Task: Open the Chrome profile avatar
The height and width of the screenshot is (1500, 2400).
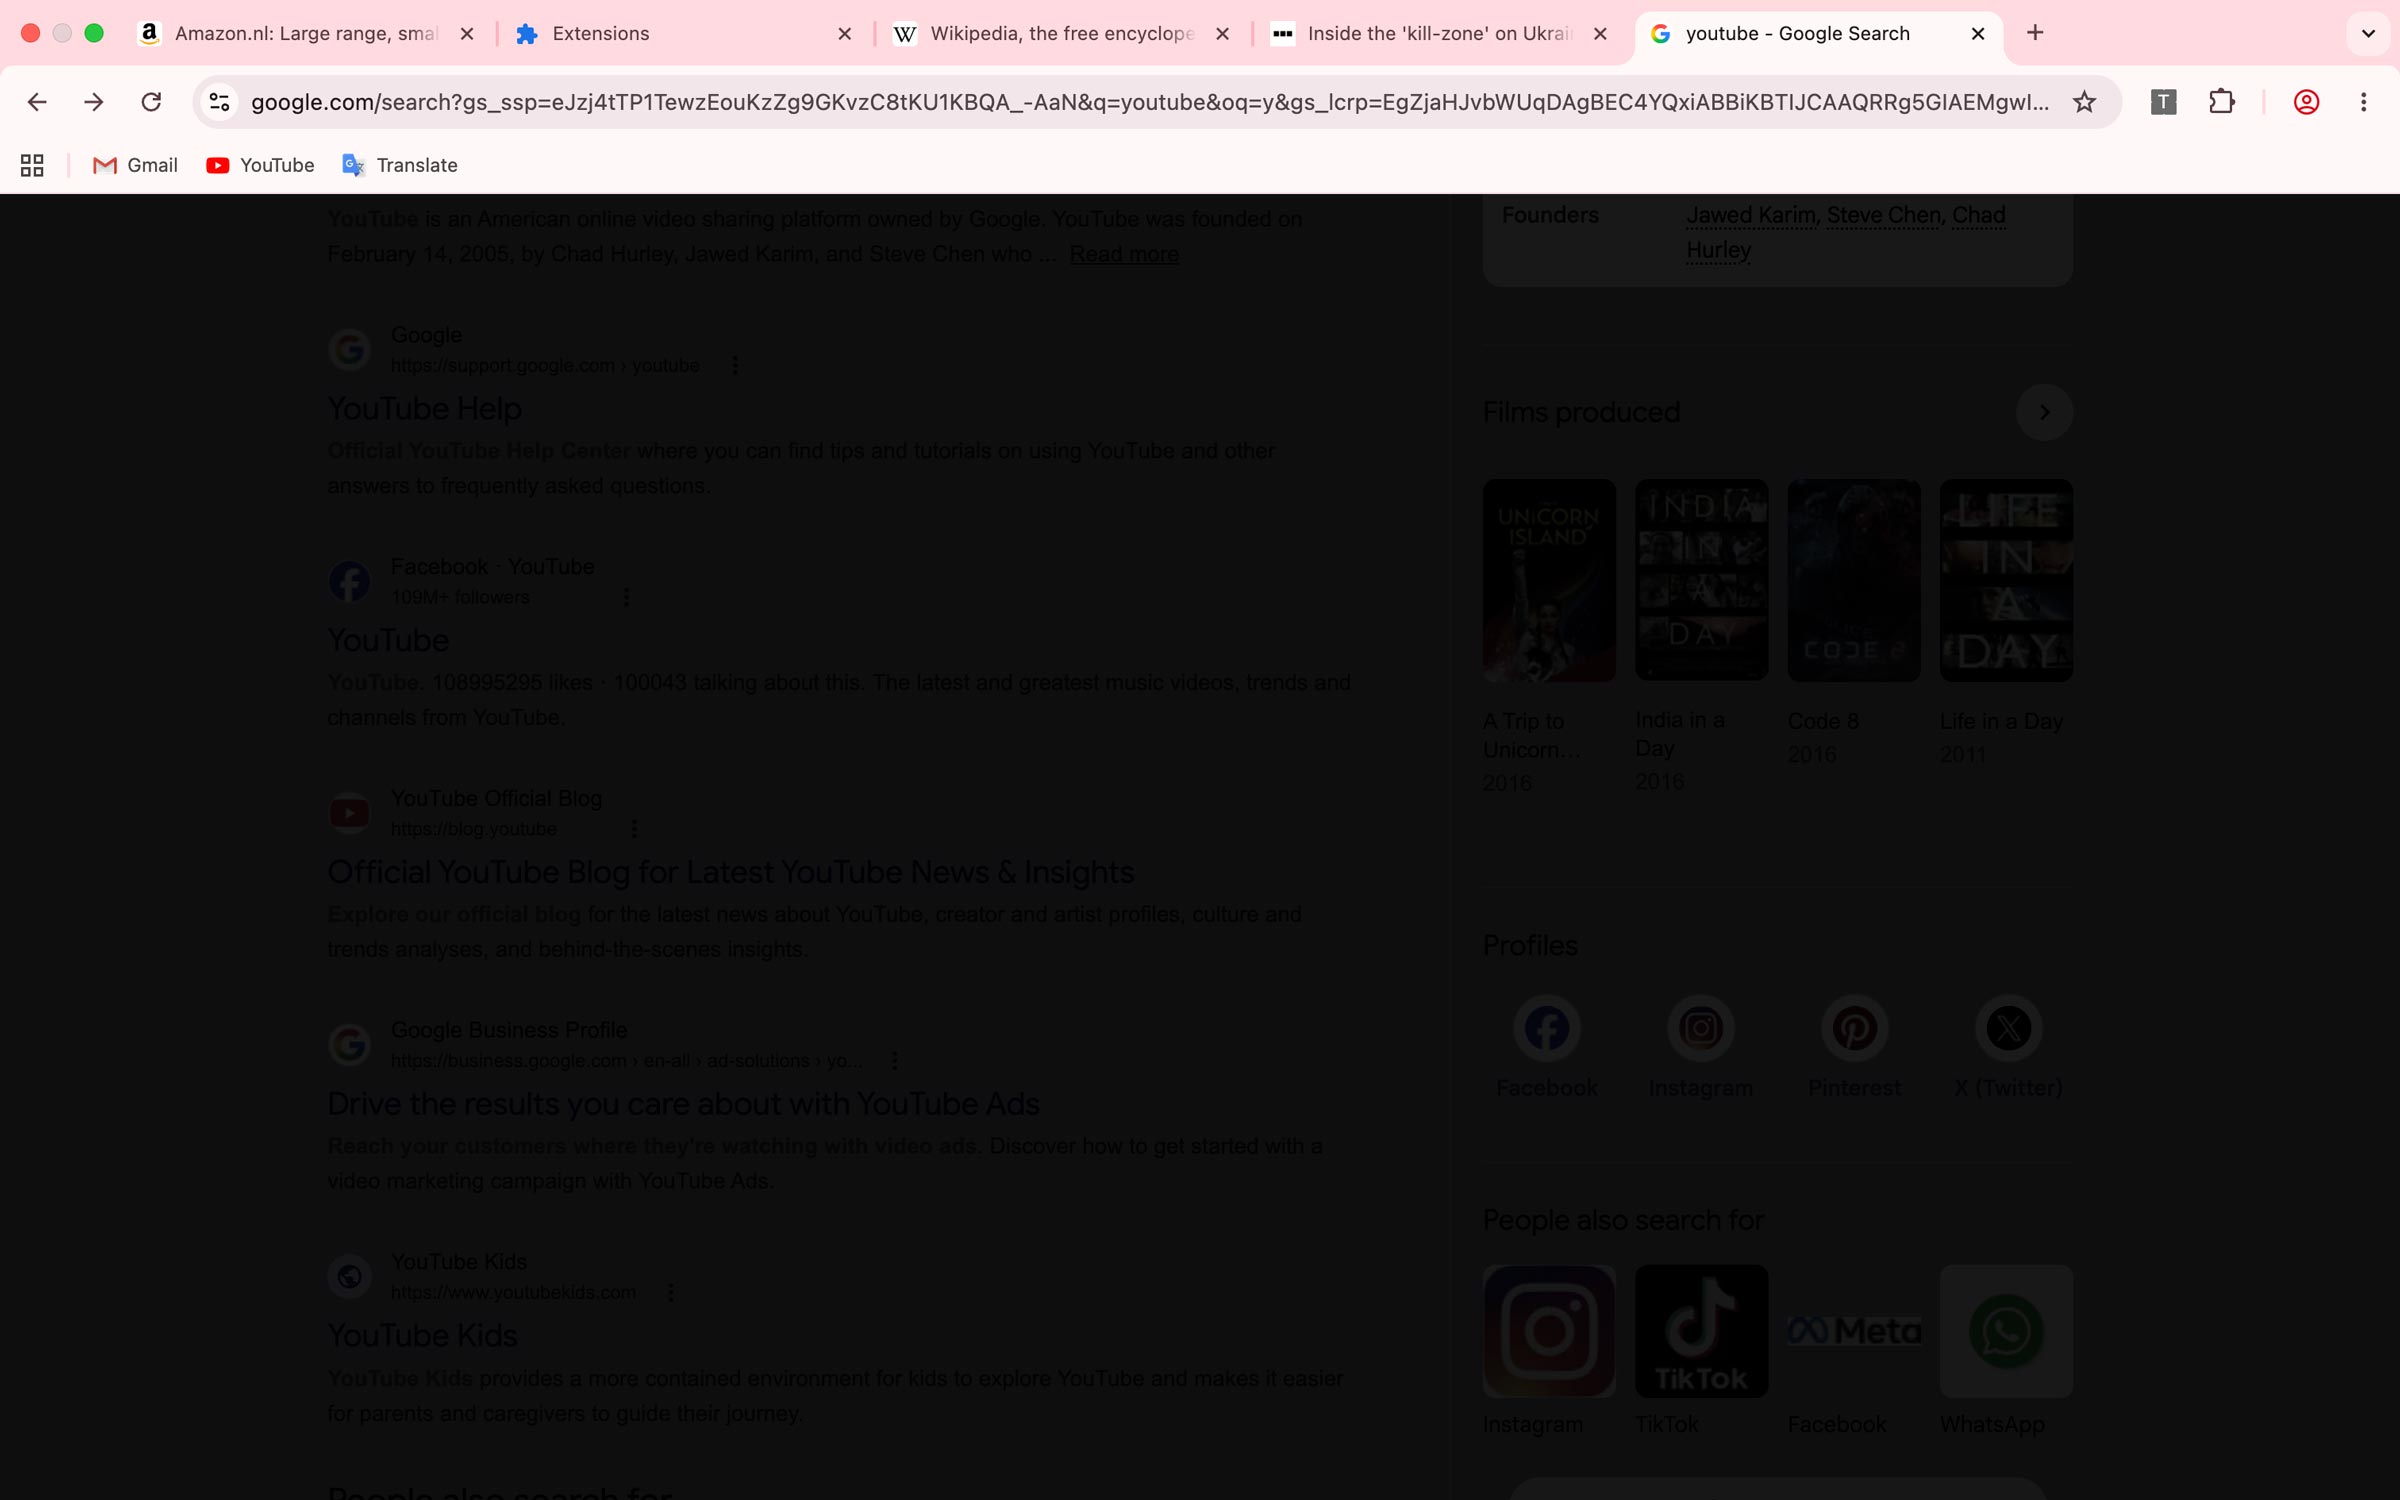Action: [x=2306, y=102]
